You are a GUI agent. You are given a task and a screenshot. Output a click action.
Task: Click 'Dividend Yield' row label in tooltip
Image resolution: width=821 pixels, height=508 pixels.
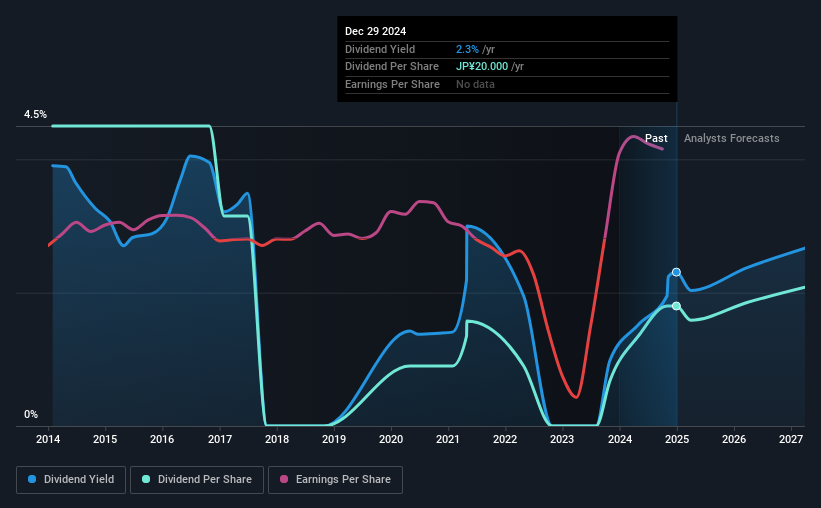click(x=380, y=49)
